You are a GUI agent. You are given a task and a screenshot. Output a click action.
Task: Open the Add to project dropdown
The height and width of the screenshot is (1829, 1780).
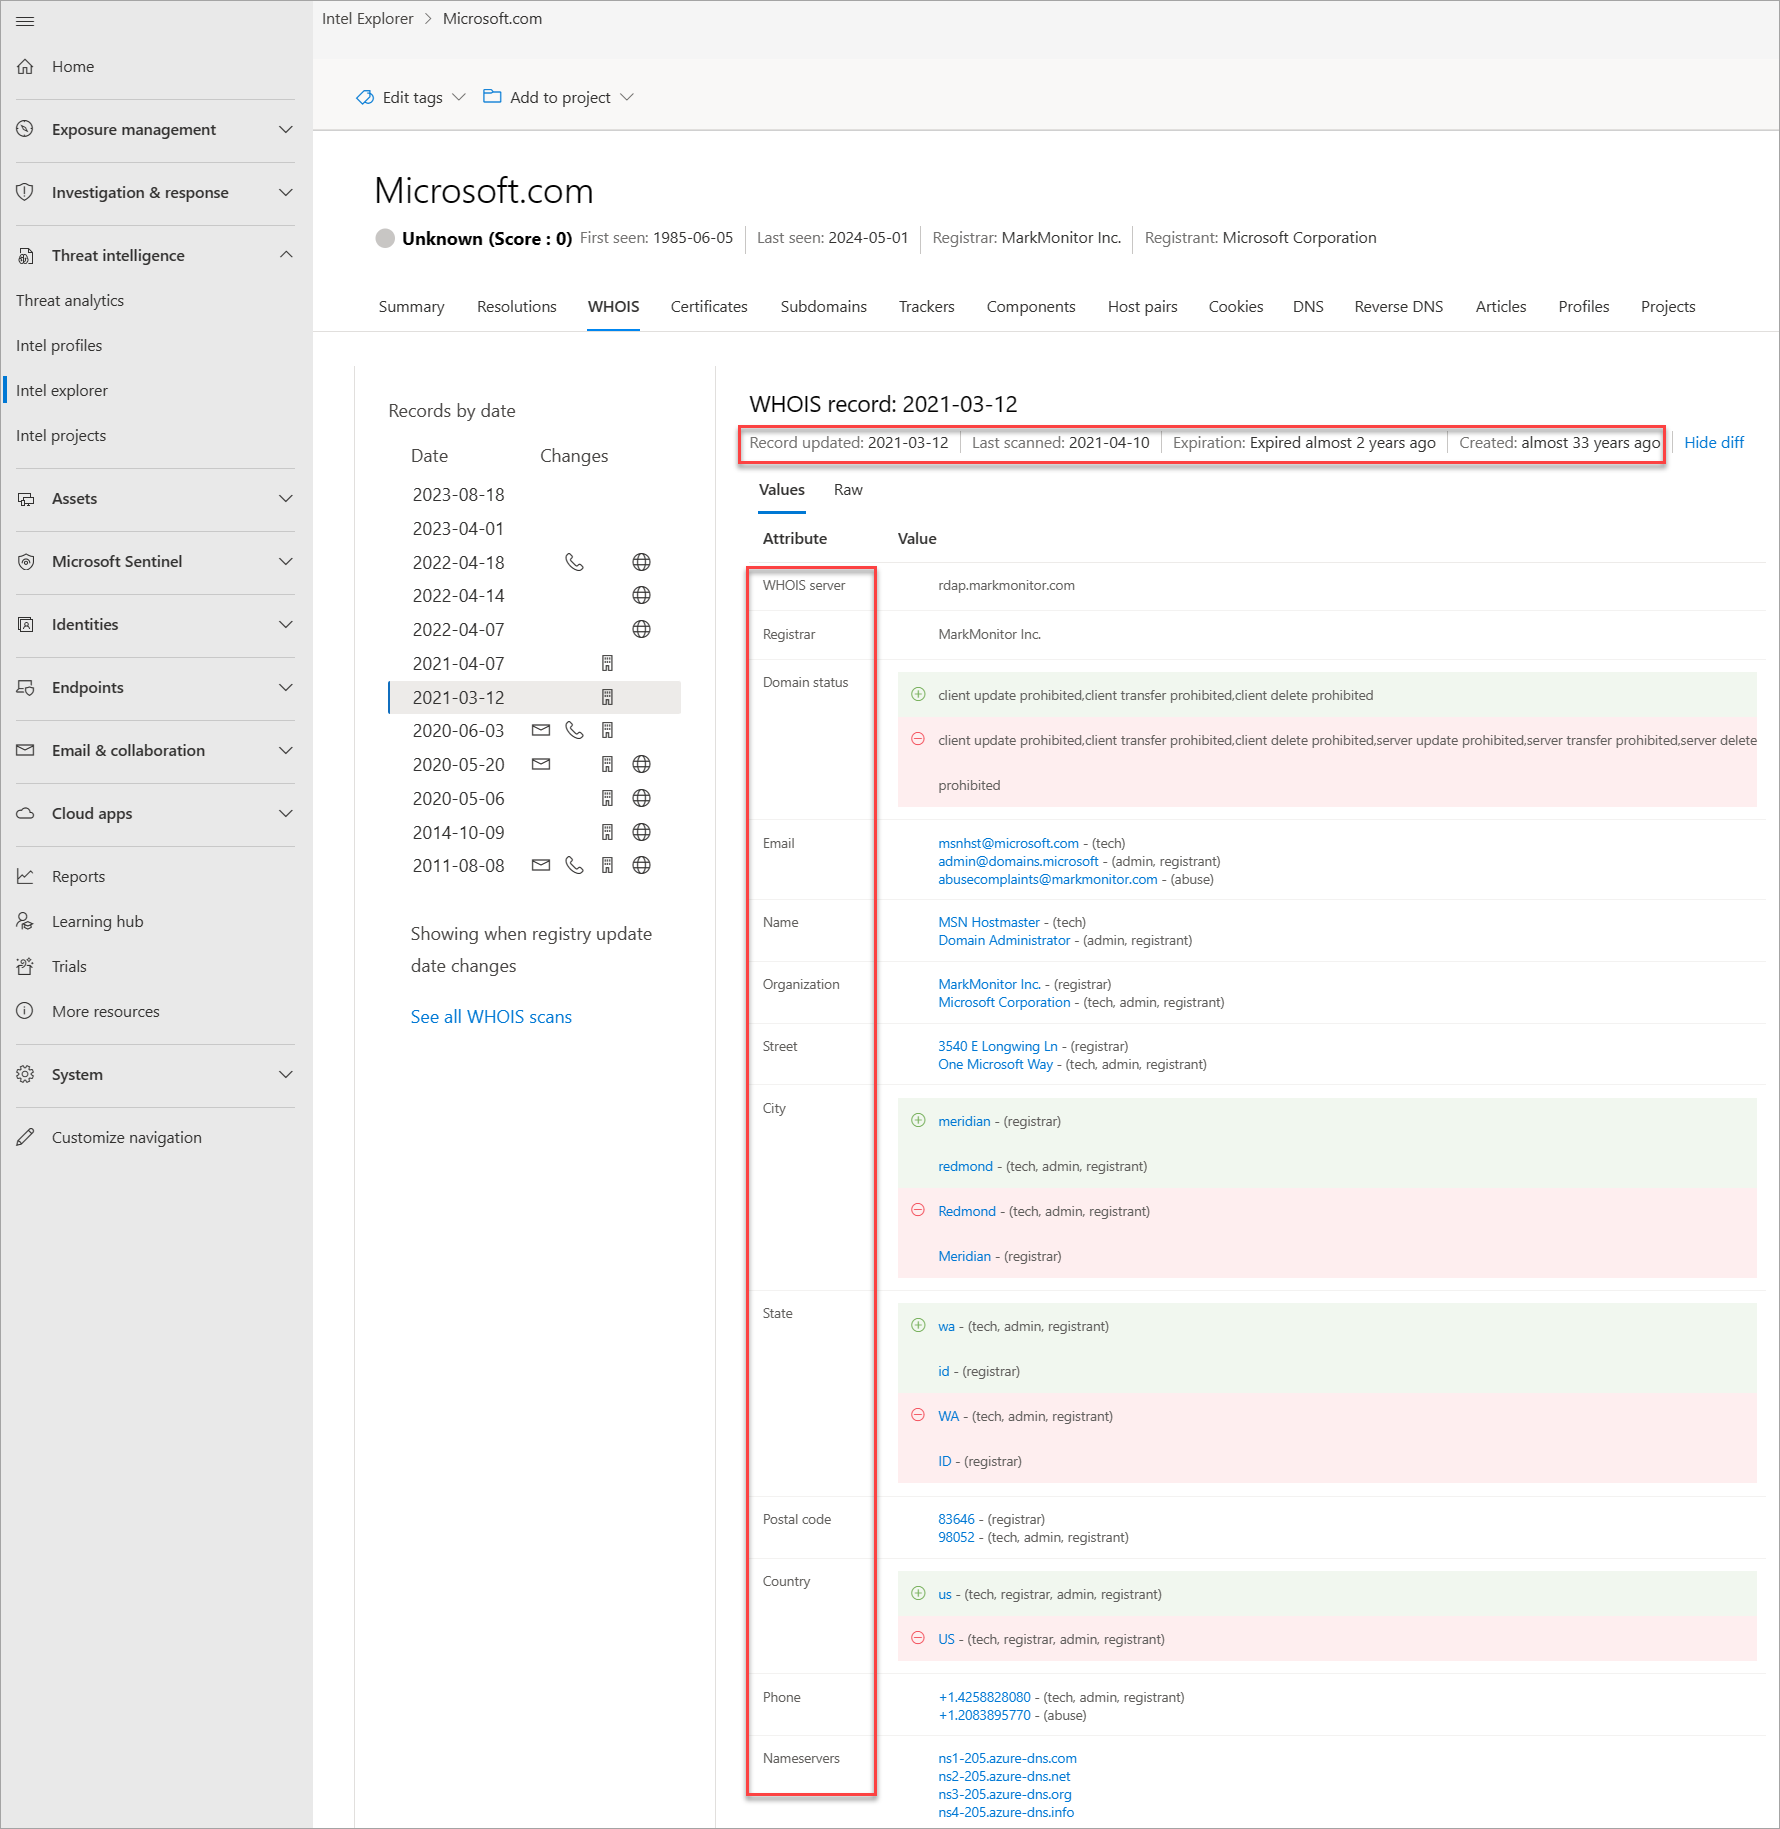(x=627, y=97)
